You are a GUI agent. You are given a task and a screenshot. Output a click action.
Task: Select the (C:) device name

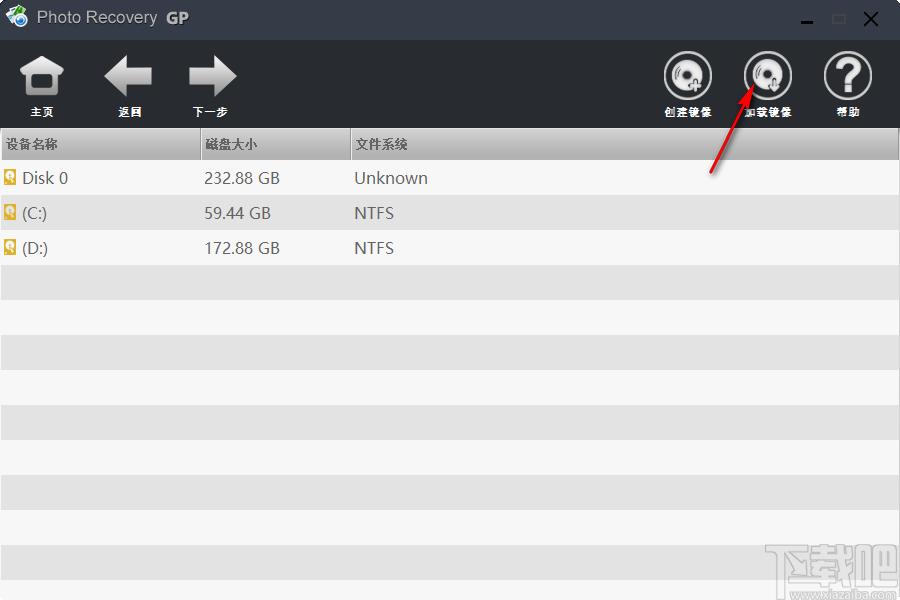pos(34,214)
